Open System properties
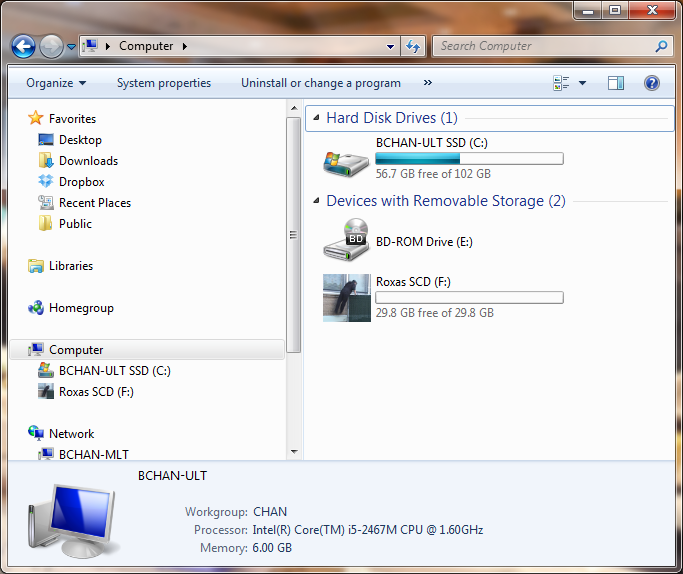Image resolution: width=683 pixels, height=574 pixels. [x=164, y=83]
